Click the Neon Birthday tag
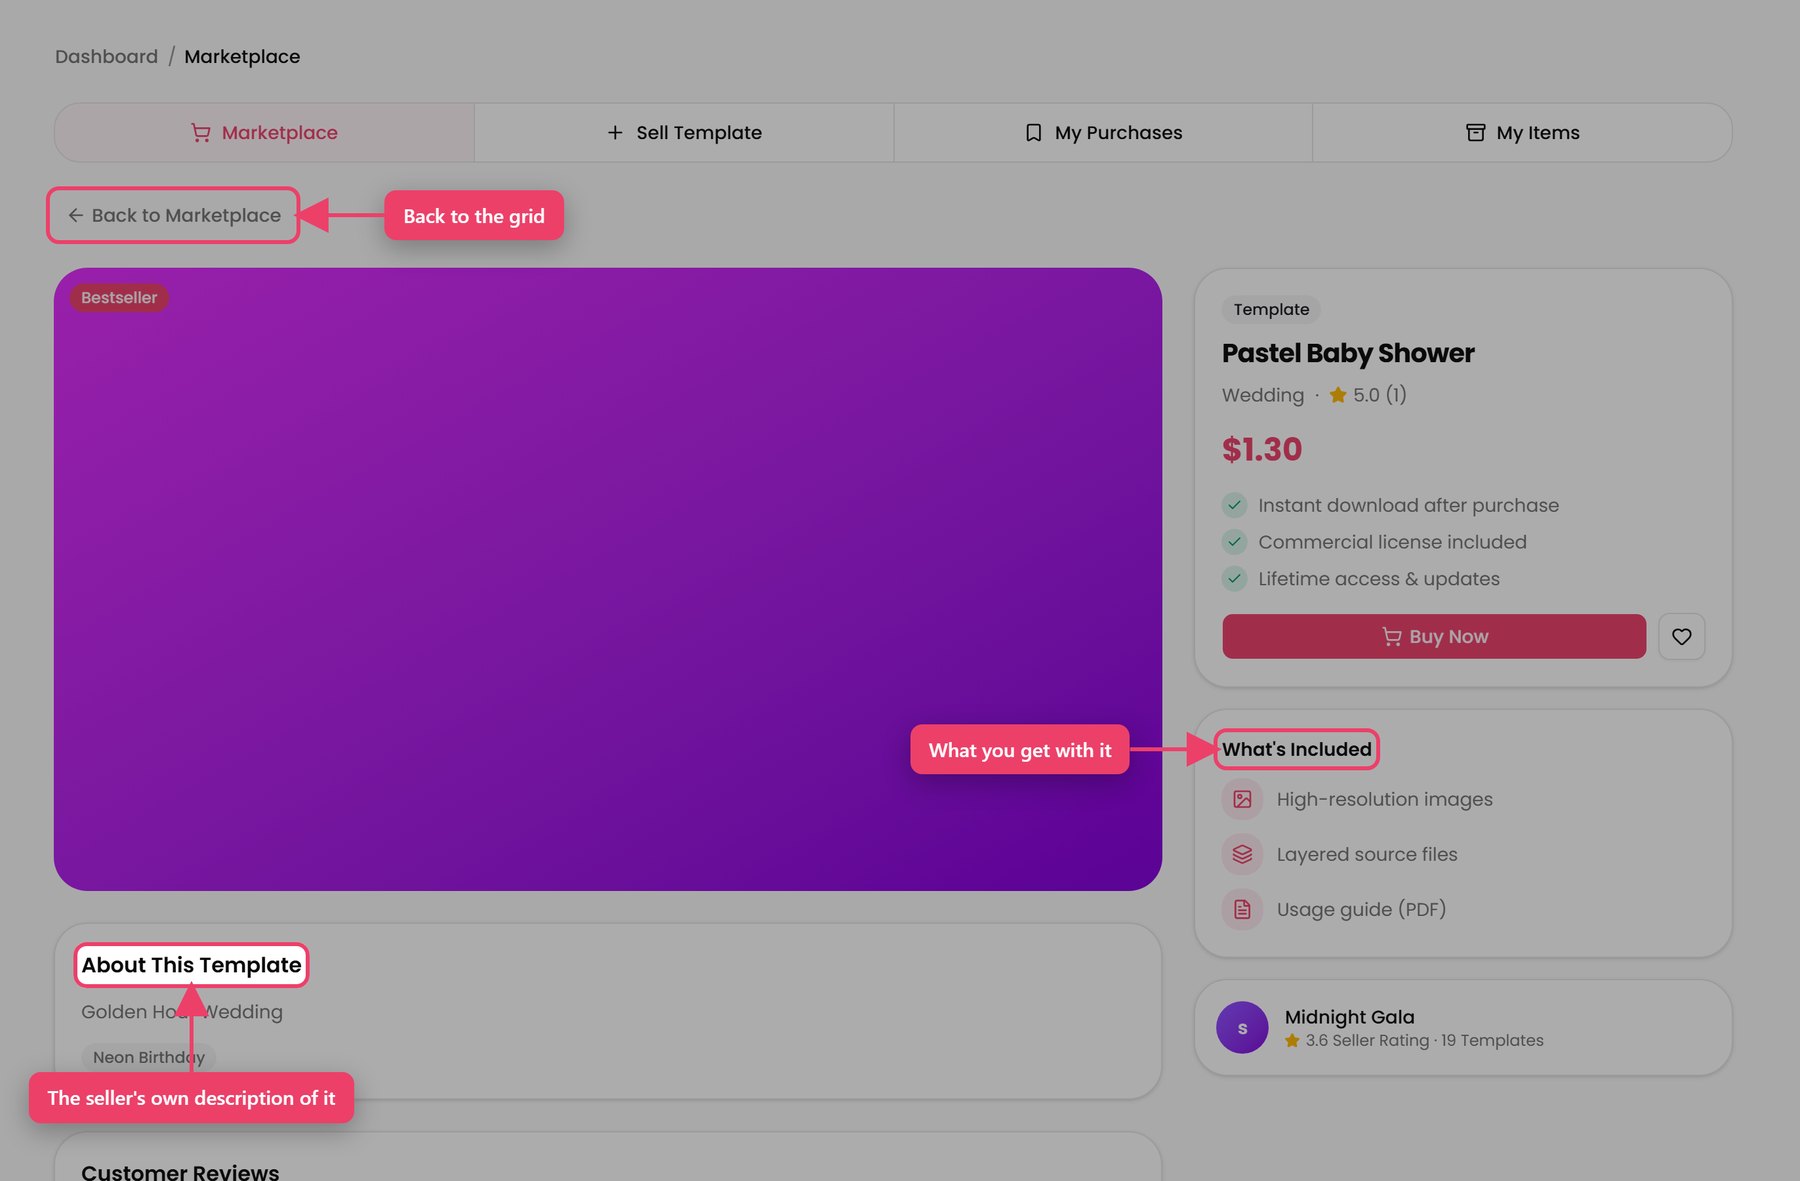1800x1181 pixels. (x=149, y=1057)
